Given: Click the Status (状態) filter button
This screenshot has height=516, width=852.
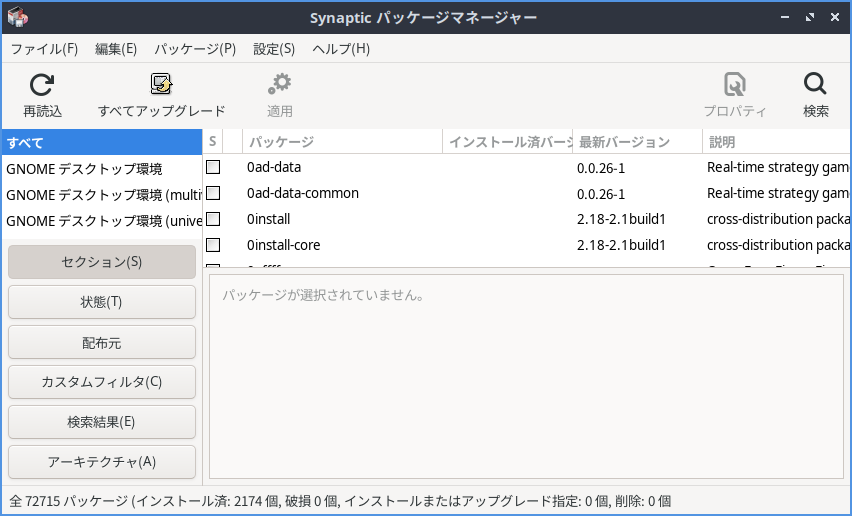Looking at the screenshot, I should [x=102, y=302].
